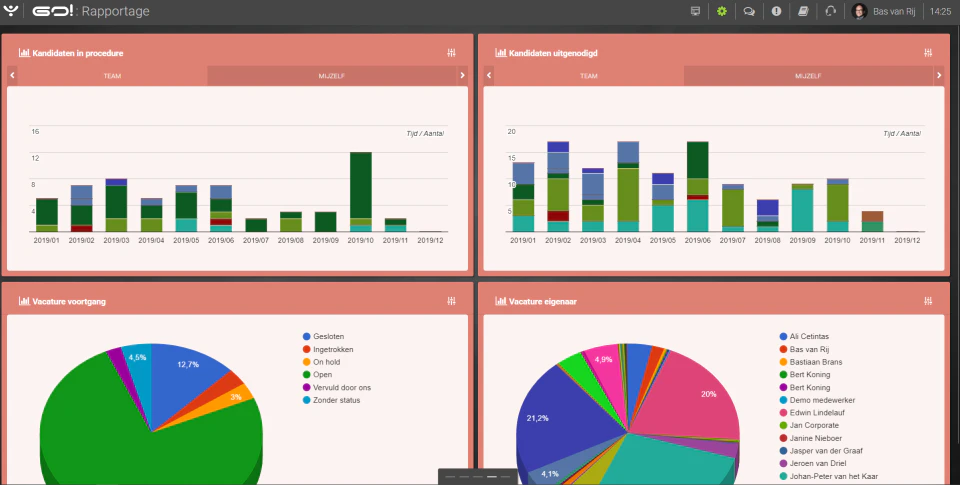
Task: Click left arrow in Kandidaten uitgenodigd tabs
Action: click(489, 75)
